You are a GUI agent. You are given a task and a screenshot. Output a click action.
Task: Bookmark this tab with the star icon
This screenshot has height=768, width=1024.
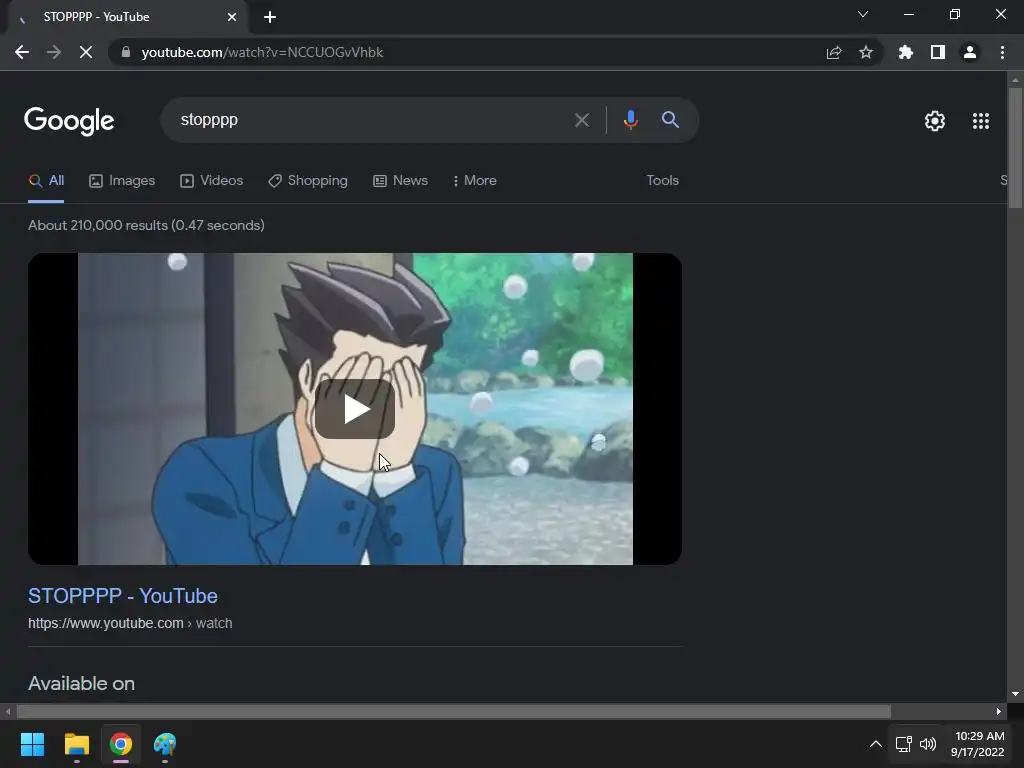[x=866, y=52]
